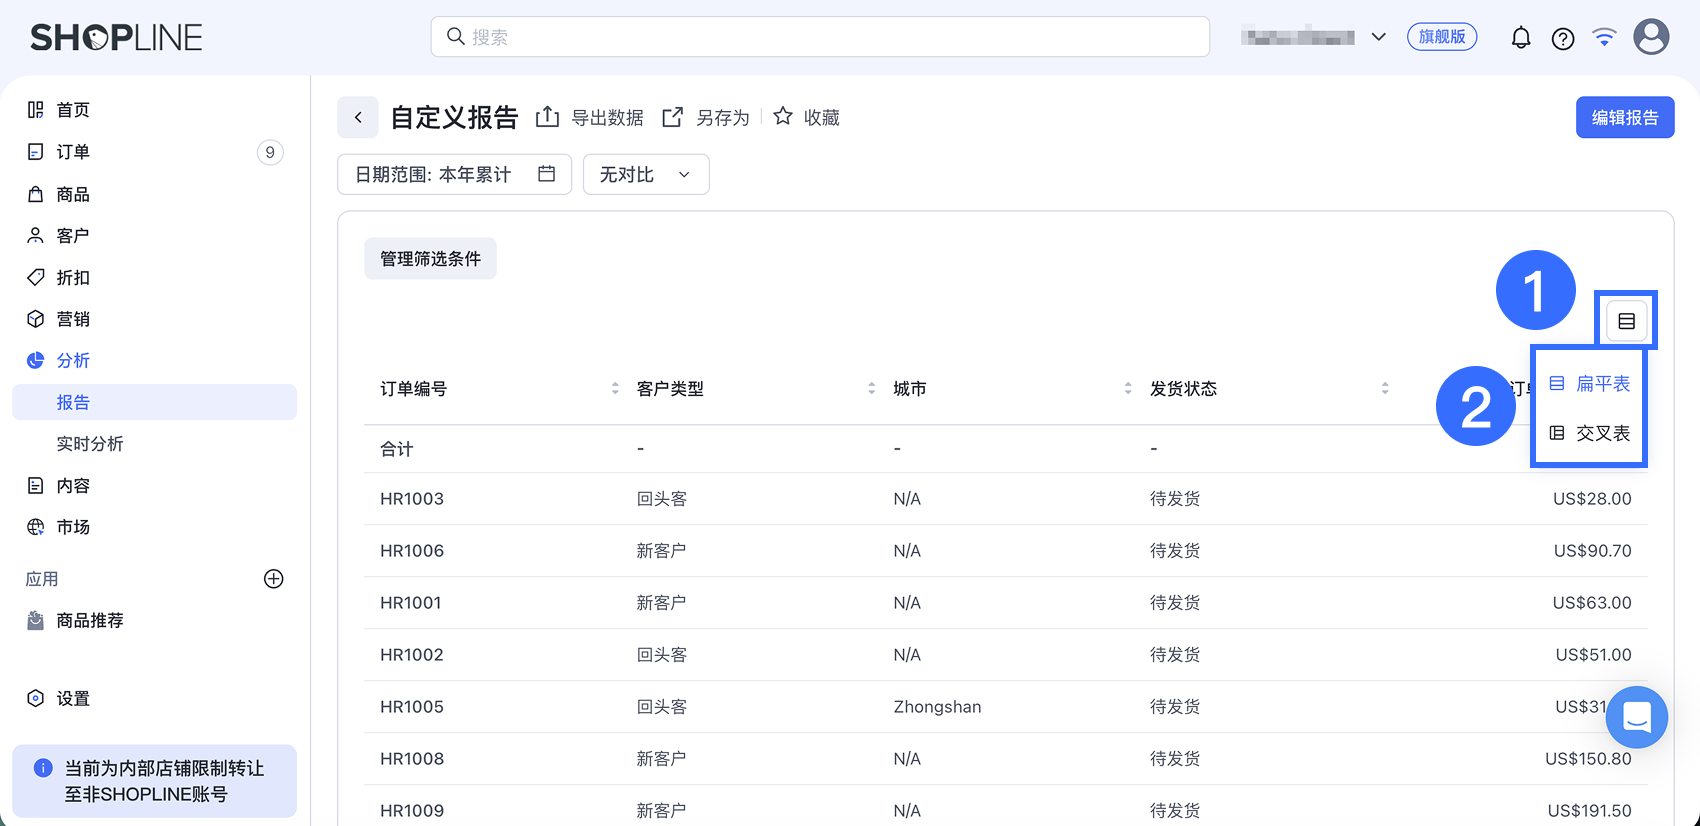The width and height of the screenshot is (1700, 826).
Task: Select 交叉表 from the view menu
Action: click(1589, 433)
